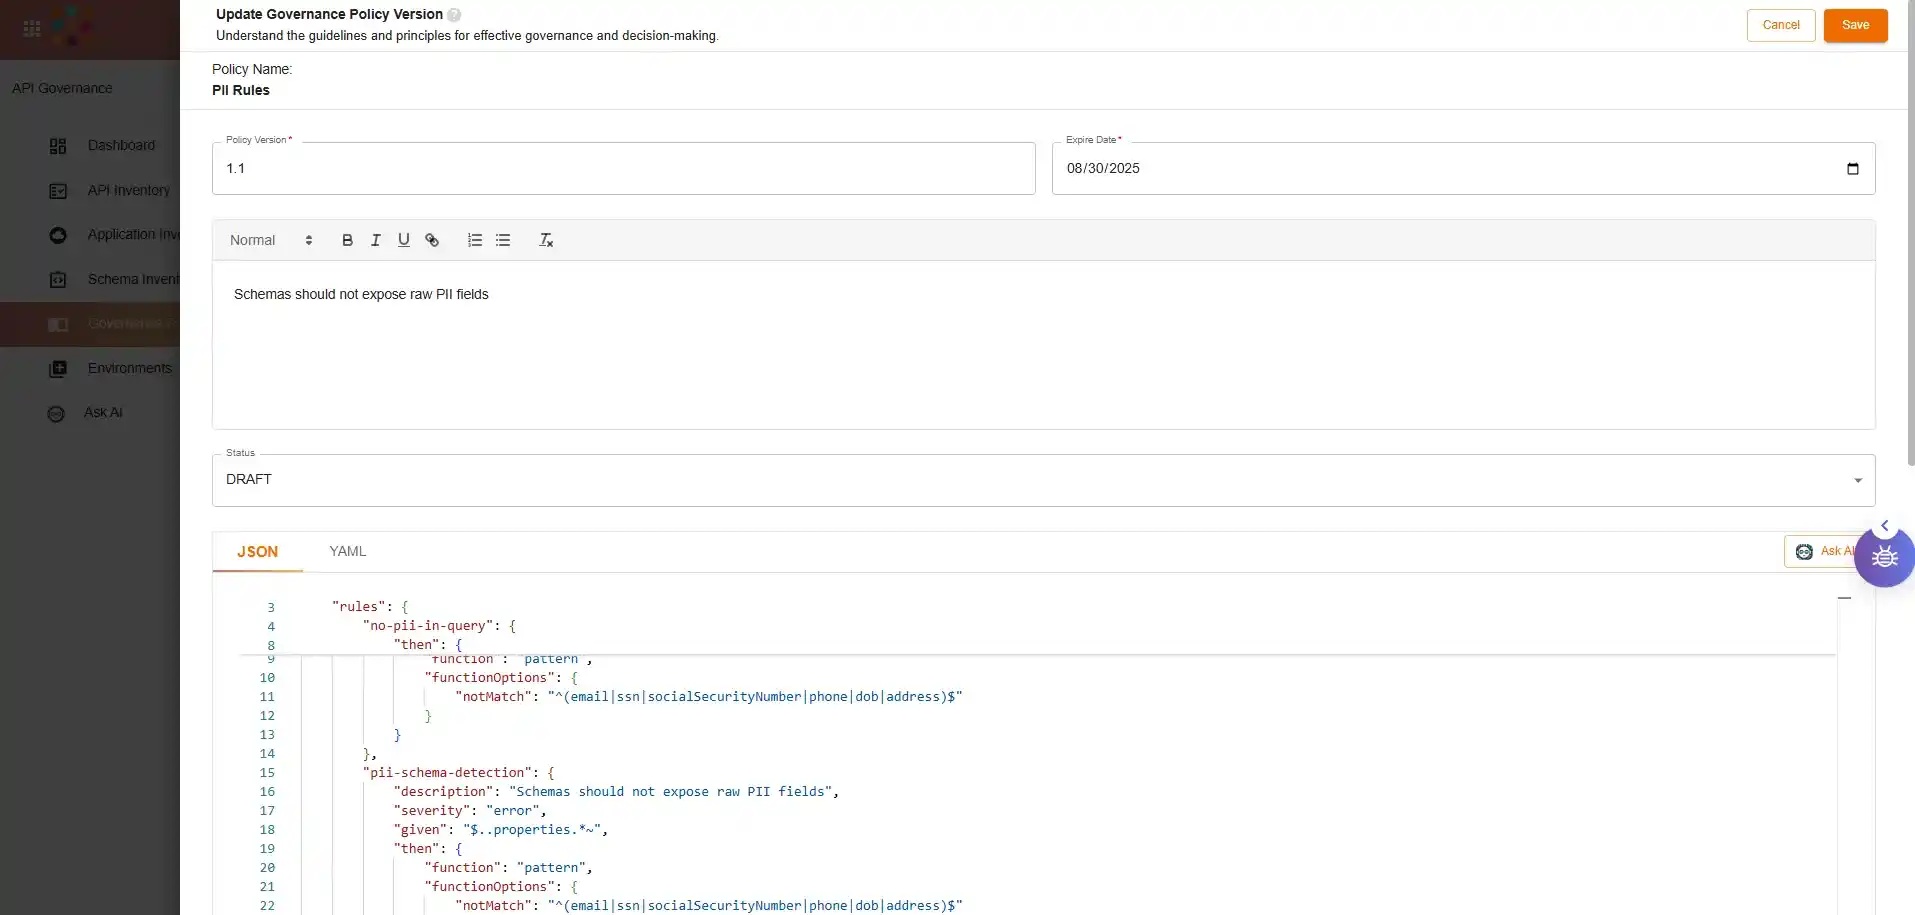Create a bulleted list

[503, 240]
